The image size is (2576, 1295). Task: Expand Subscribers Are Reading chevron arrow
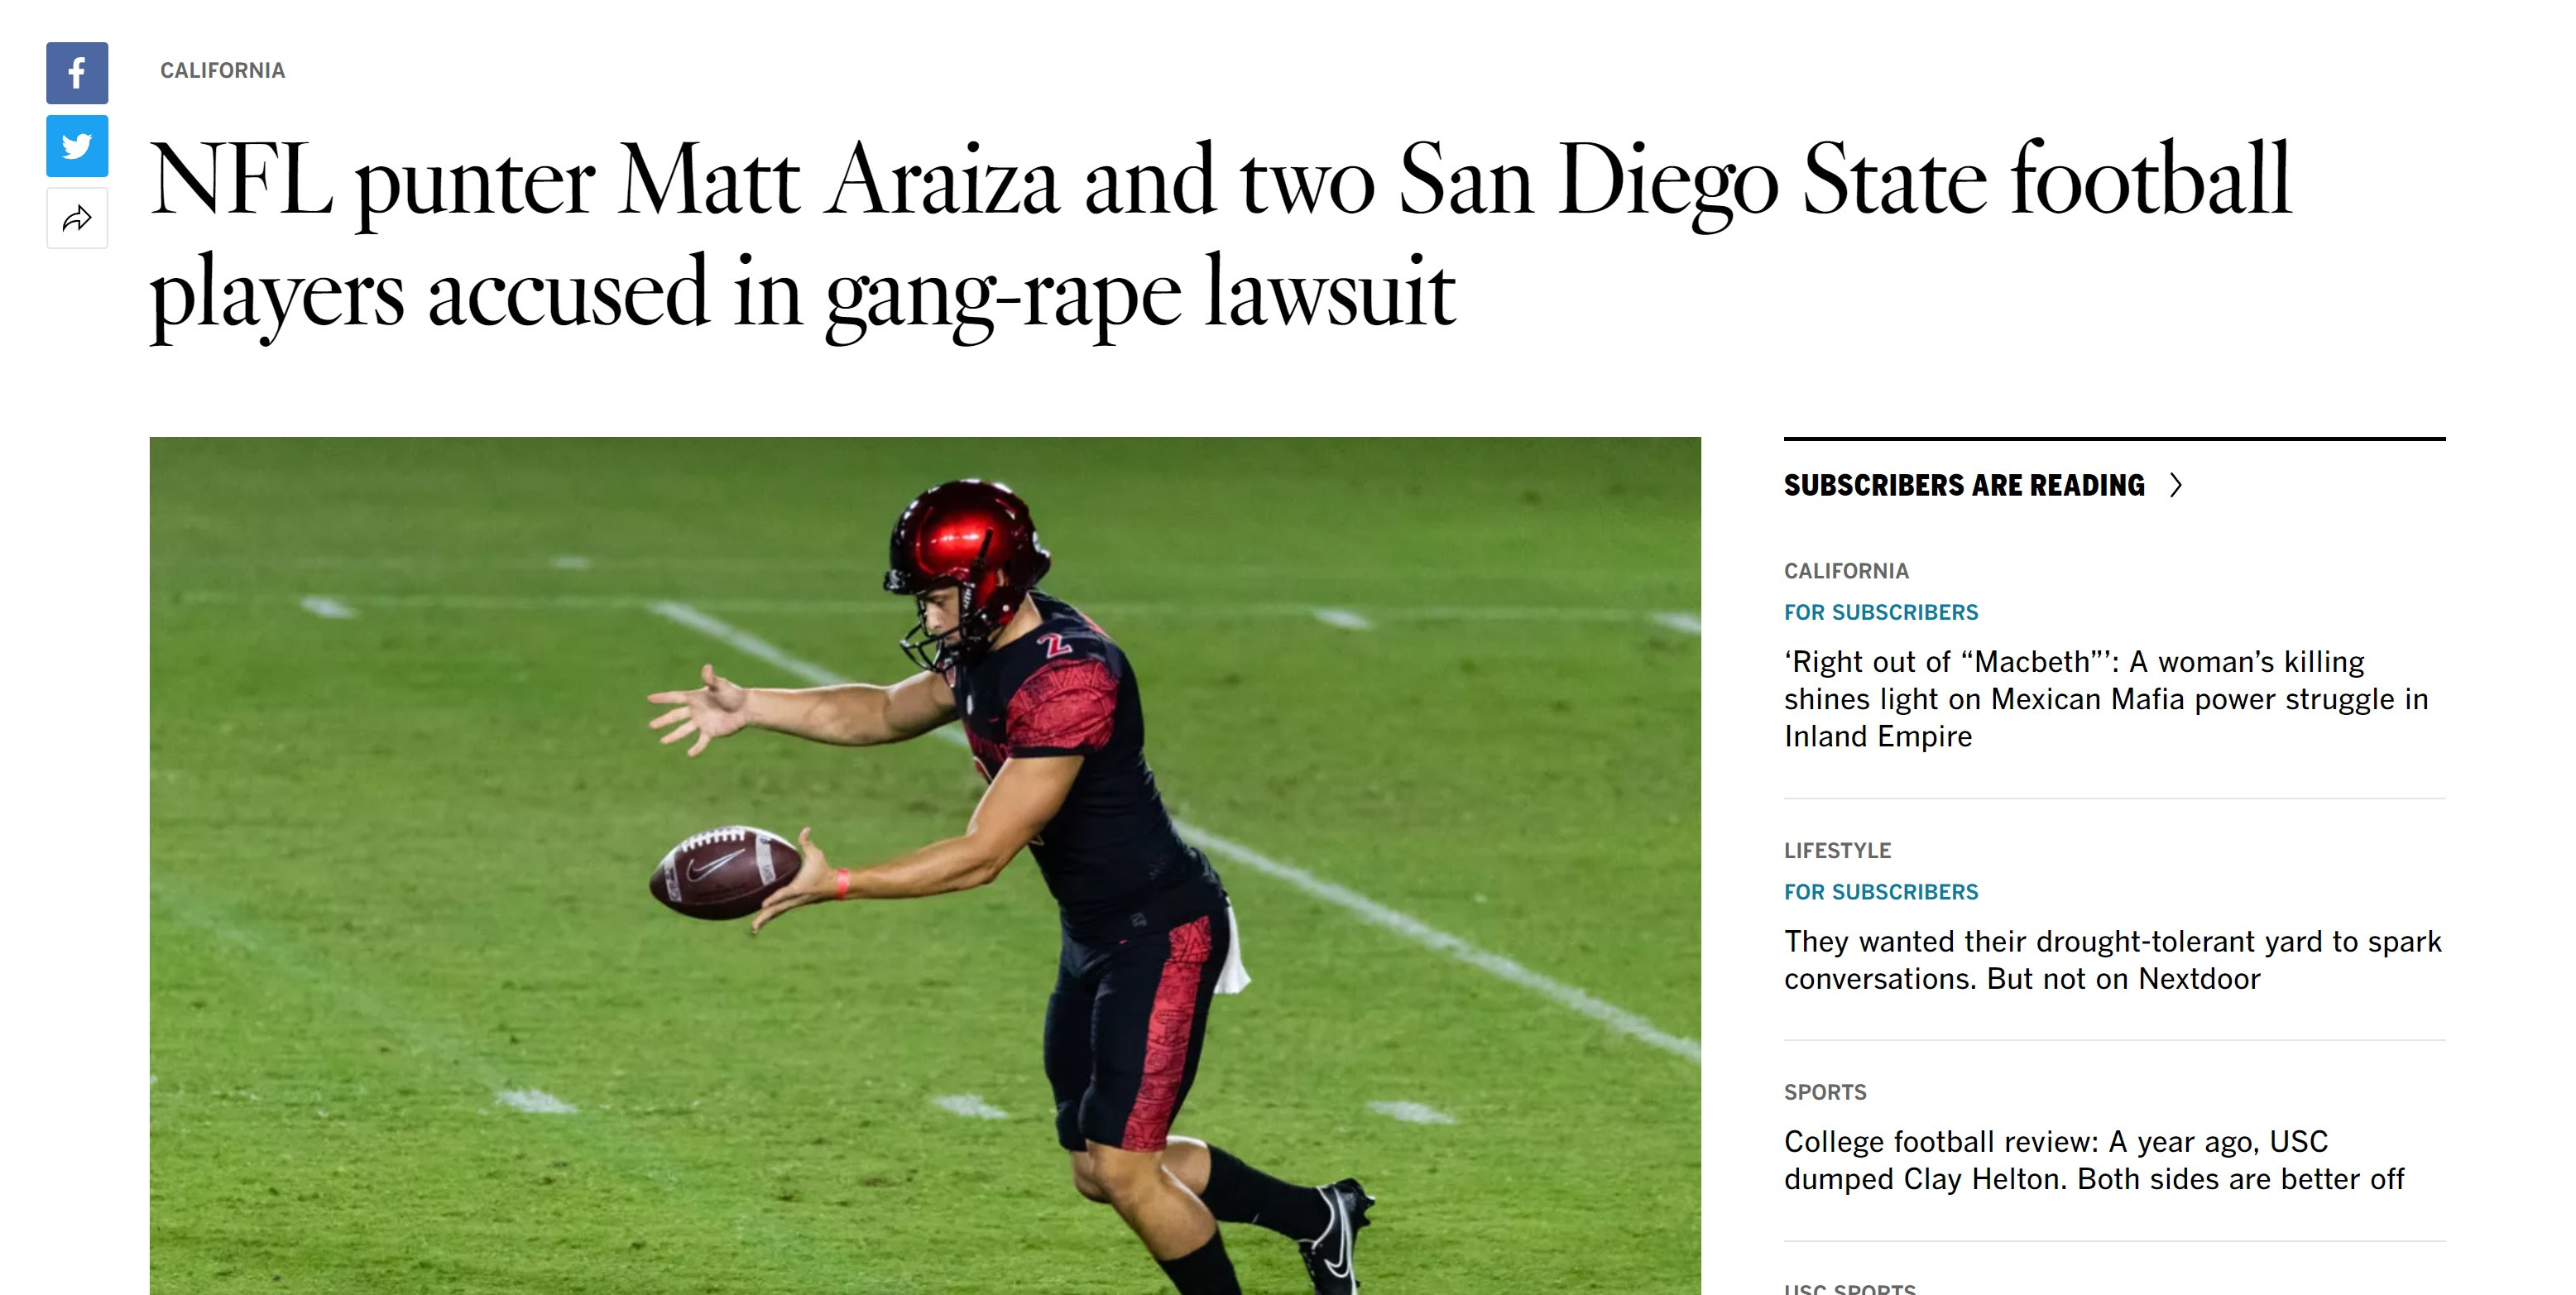click(x=2176, y=485)
